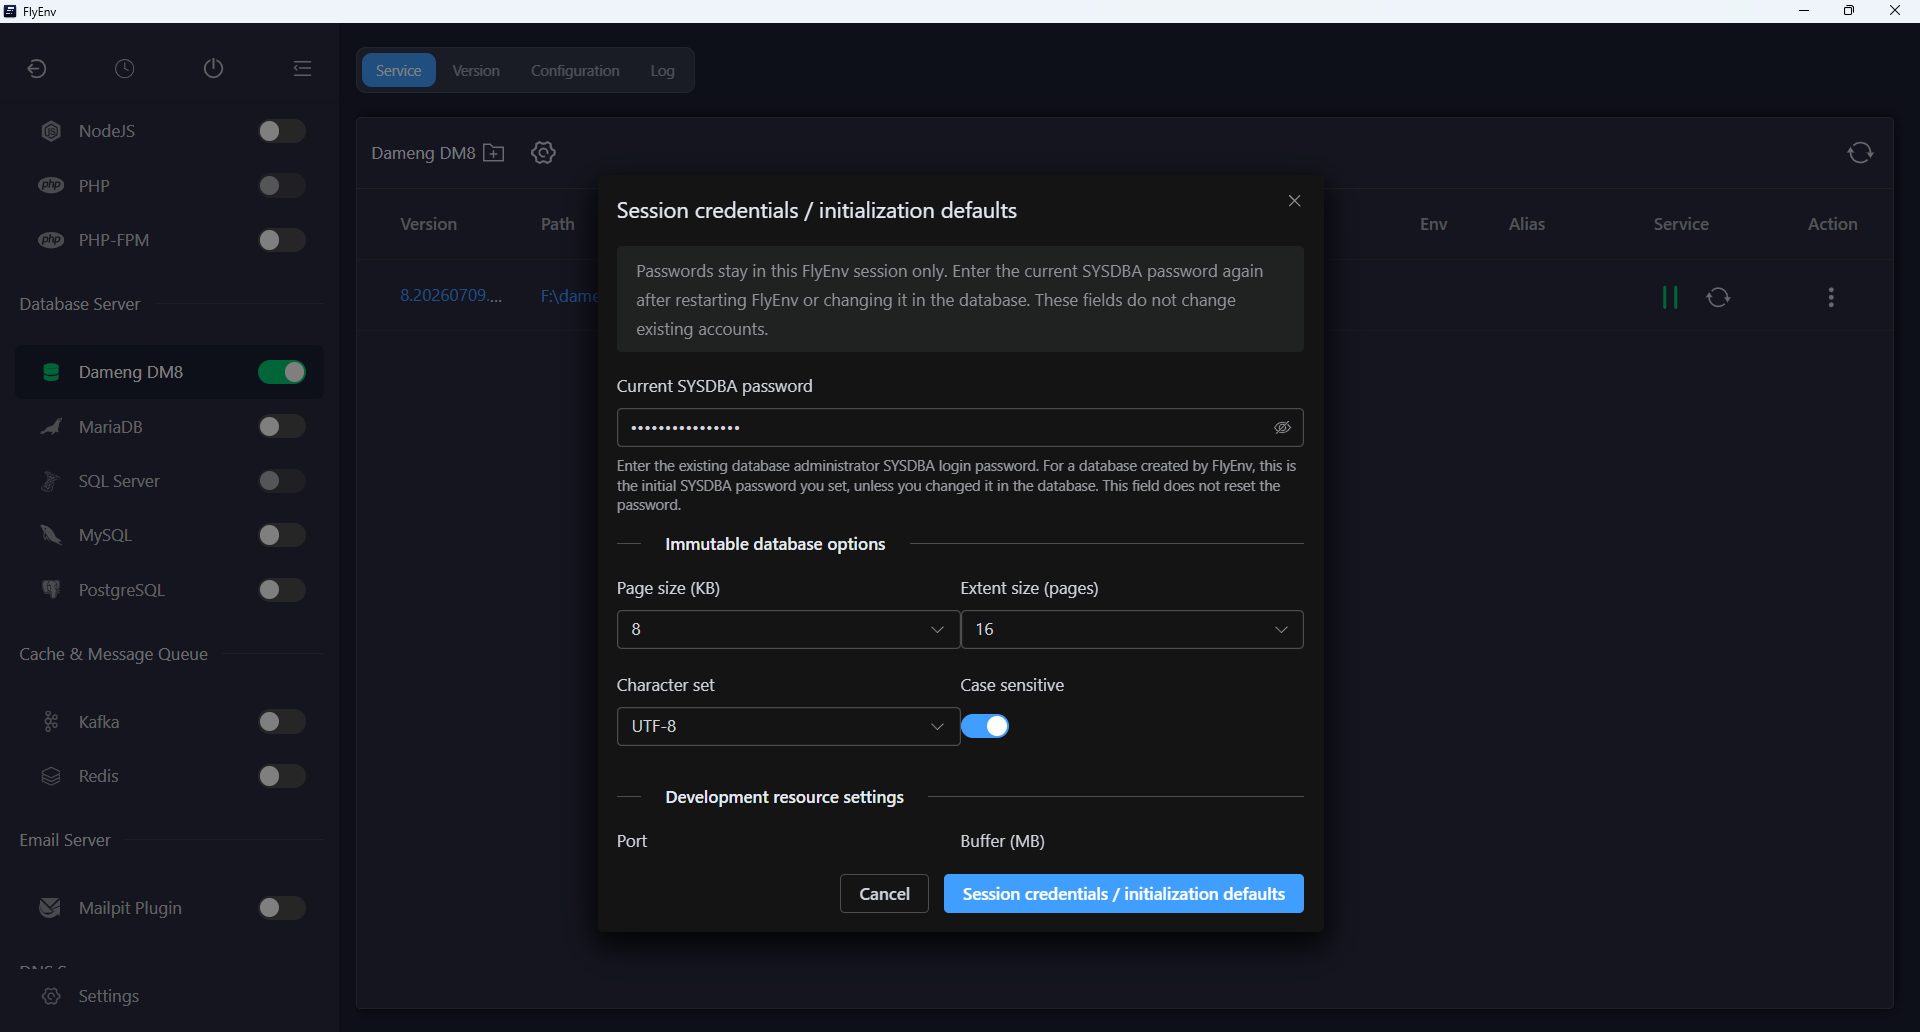Confirm with the blue Session credentials button

pyautogui.click(x=1123, y=894)
